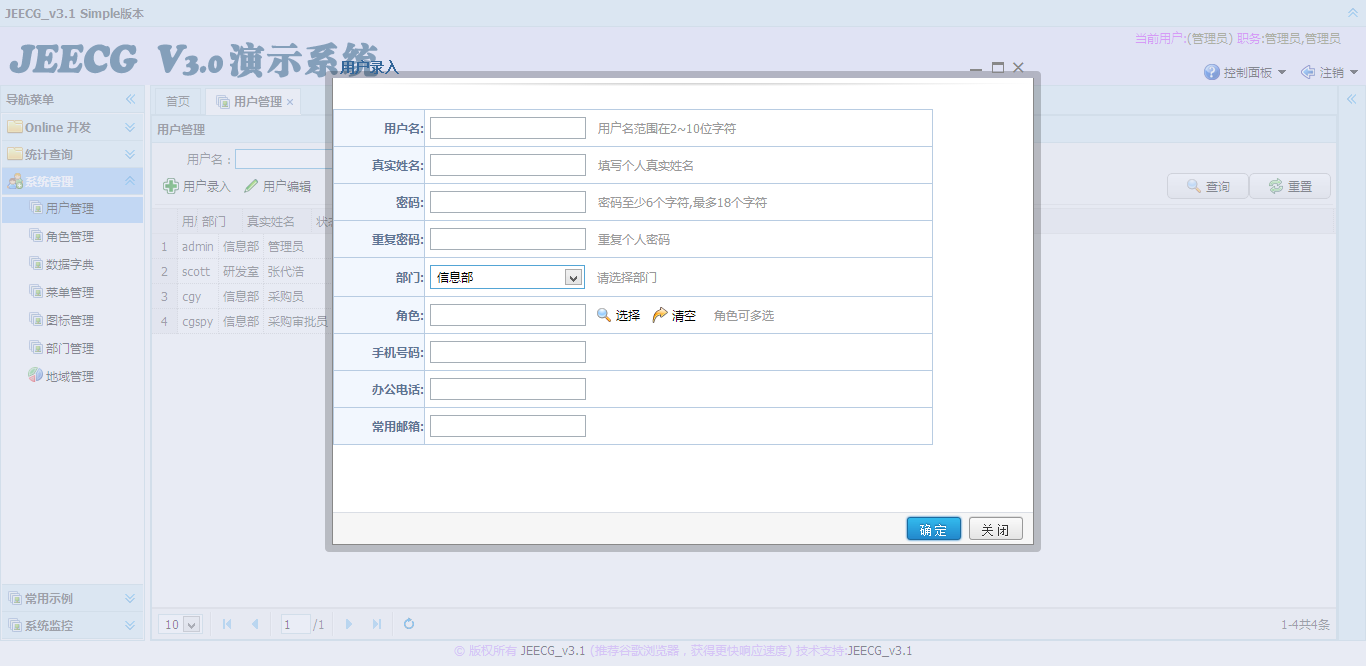
Task: Expand the Online 开发 menu group
Action: 72,127
